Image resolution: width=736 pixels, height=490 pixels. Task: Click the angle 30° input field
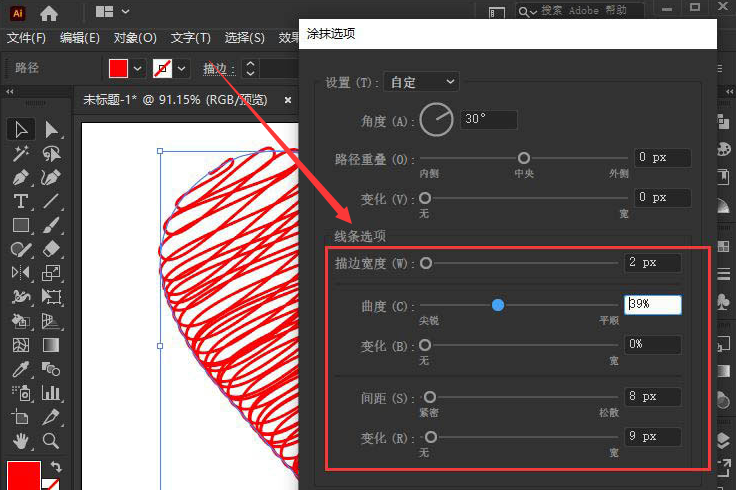click(489, 119)
